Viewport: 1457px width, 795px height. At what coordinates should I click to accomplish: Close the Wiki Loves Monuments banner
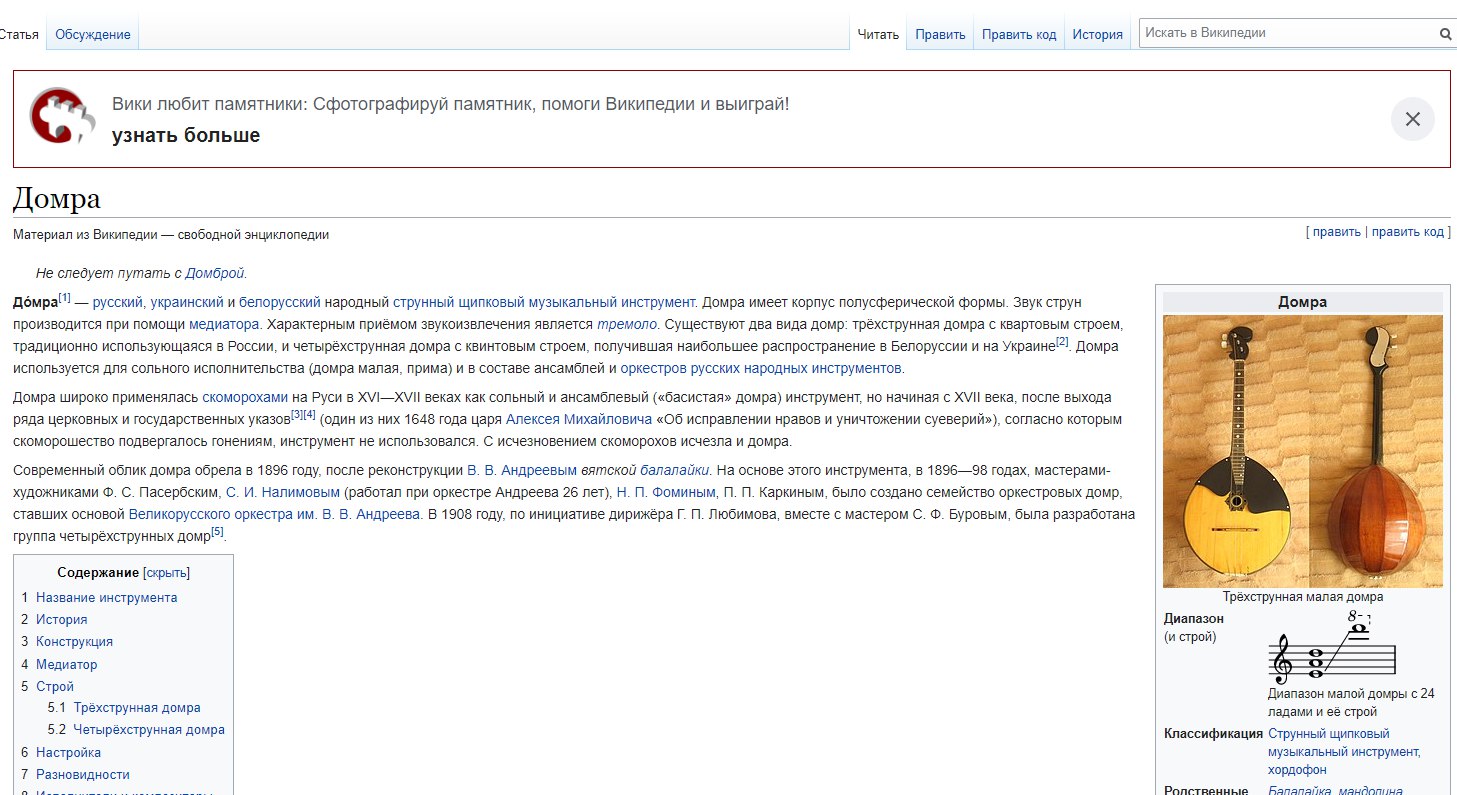[x=1412, y=119]
